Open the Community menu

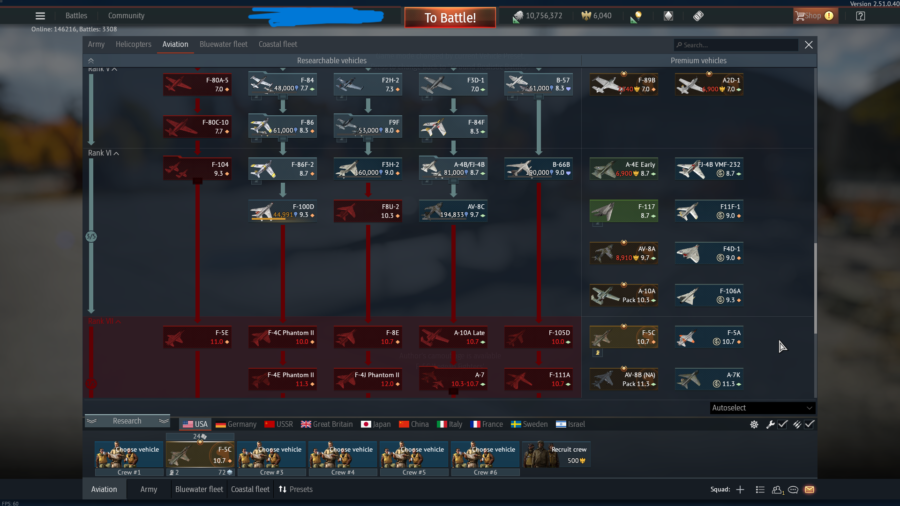pos(126,16)
